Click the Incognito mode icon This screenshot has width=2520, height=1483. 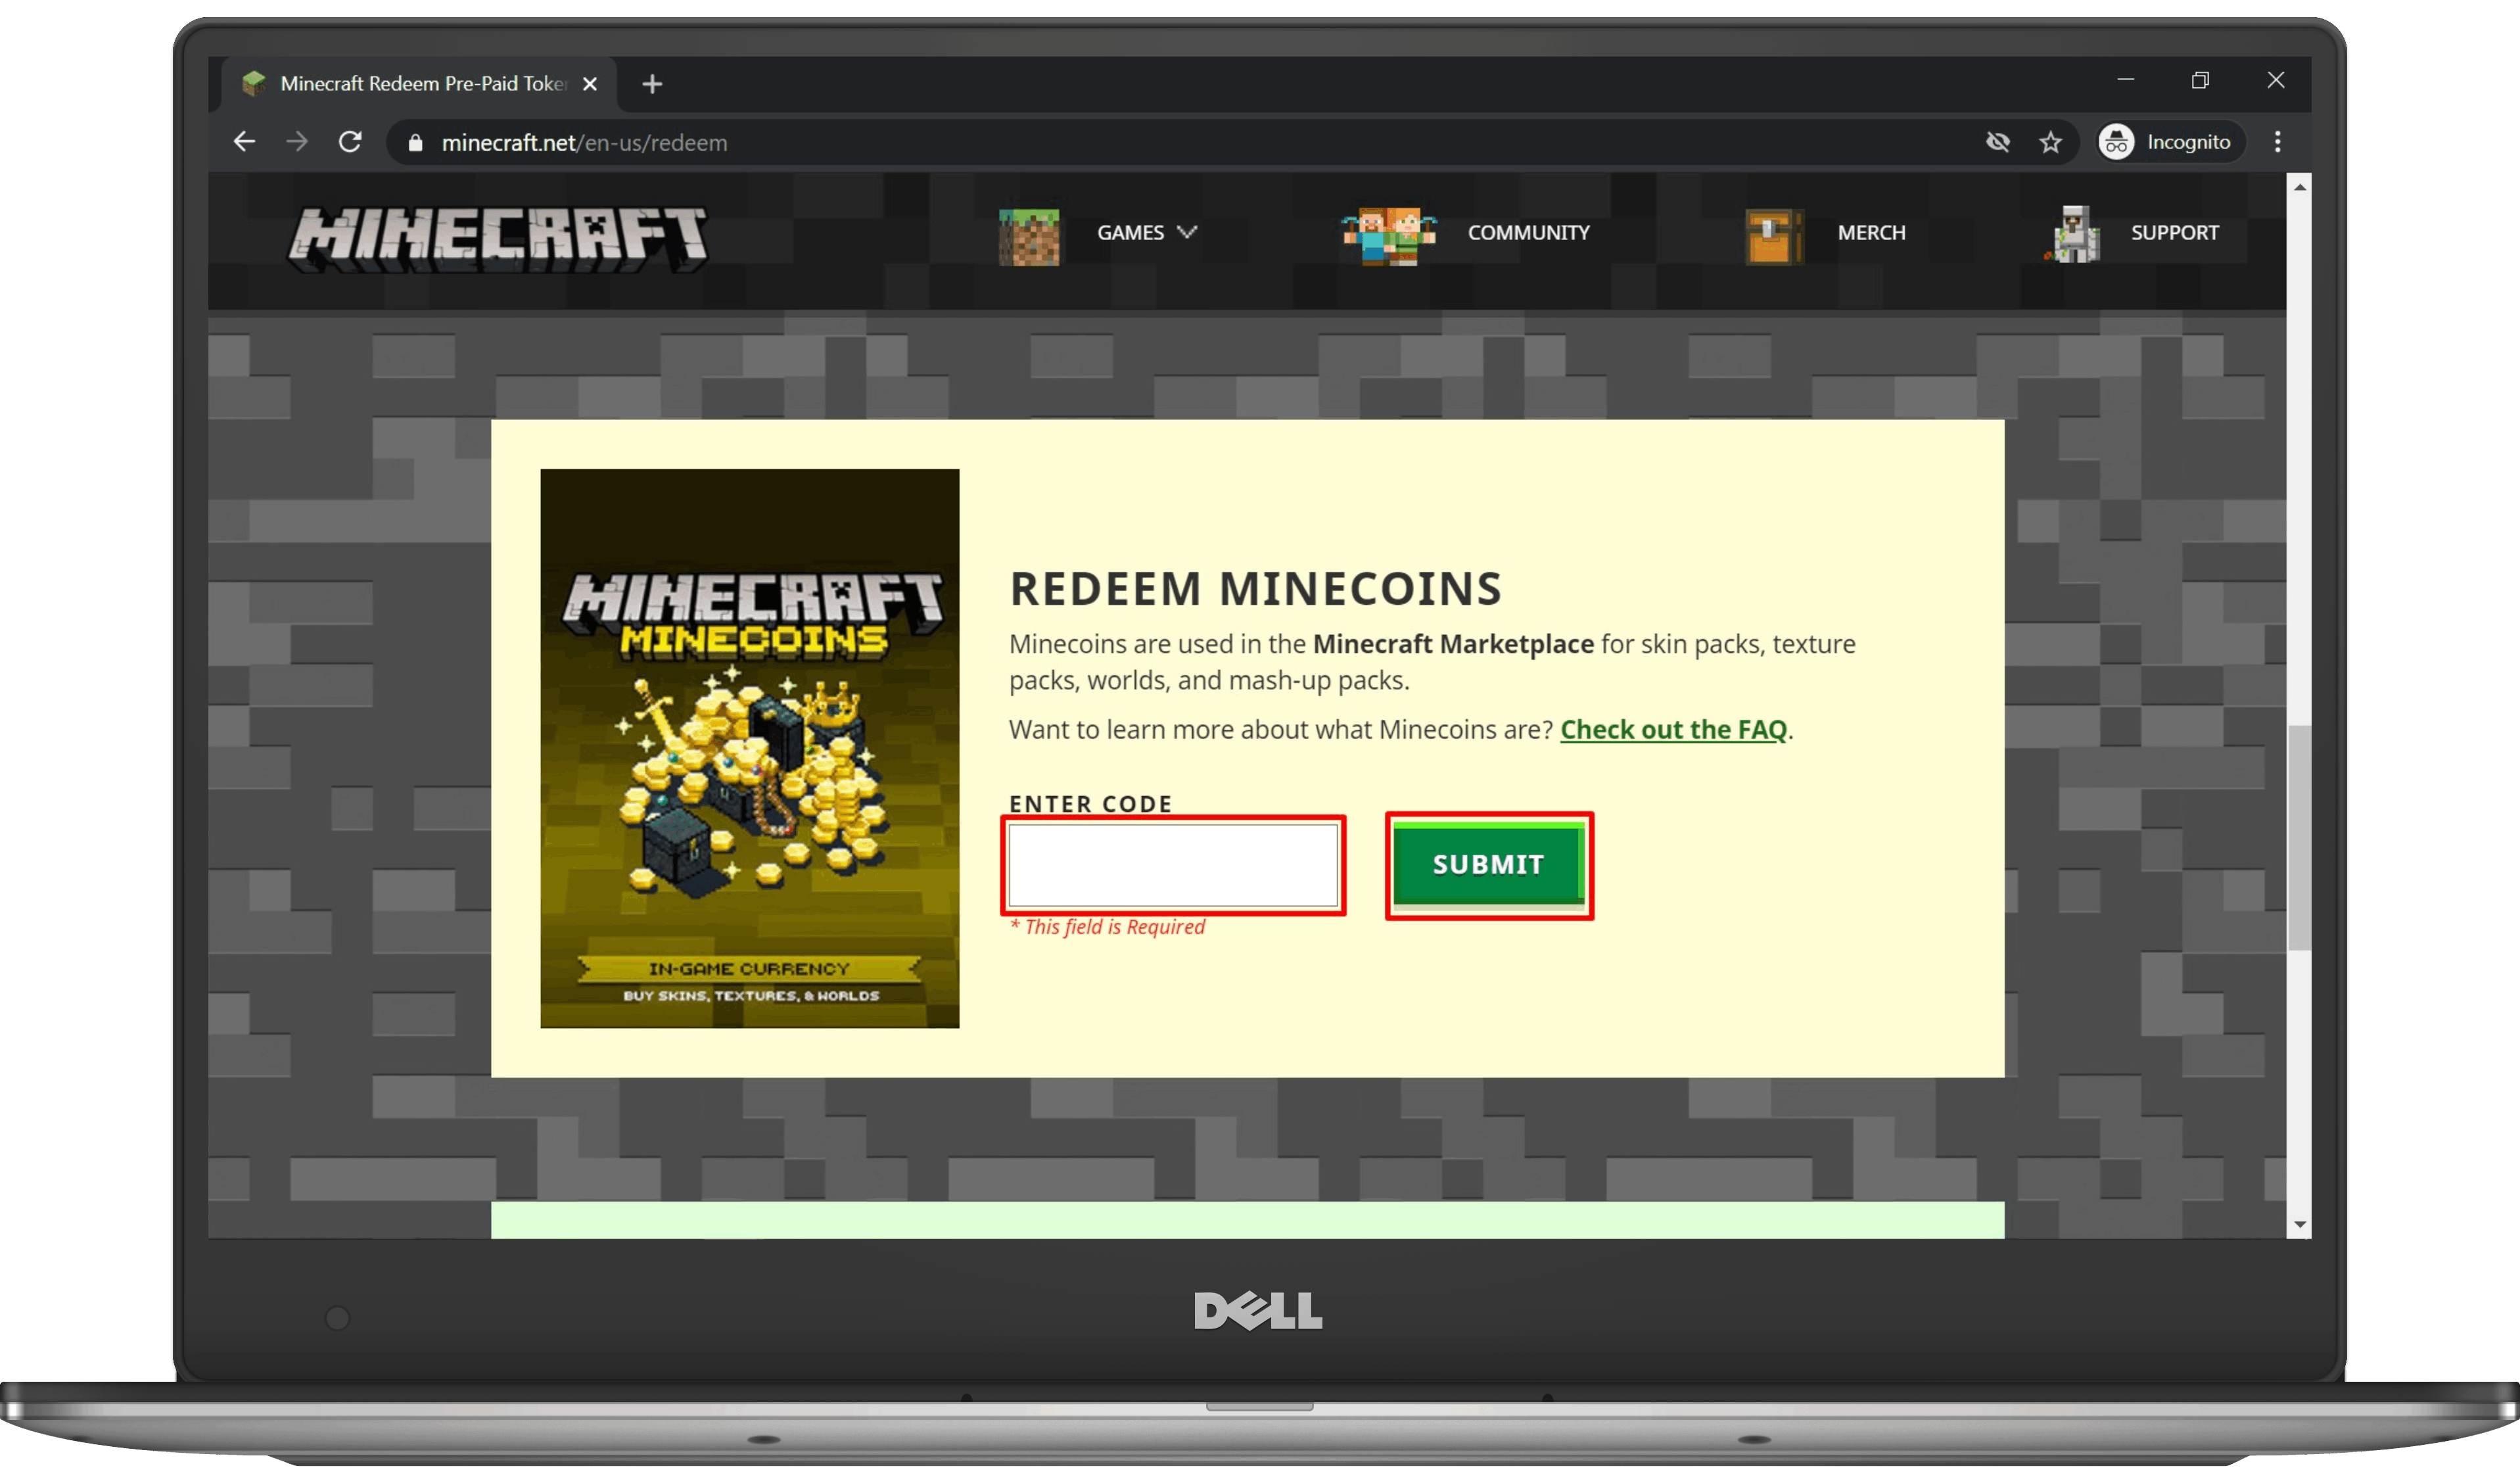pyautogui.click(x=2117, y=142)
